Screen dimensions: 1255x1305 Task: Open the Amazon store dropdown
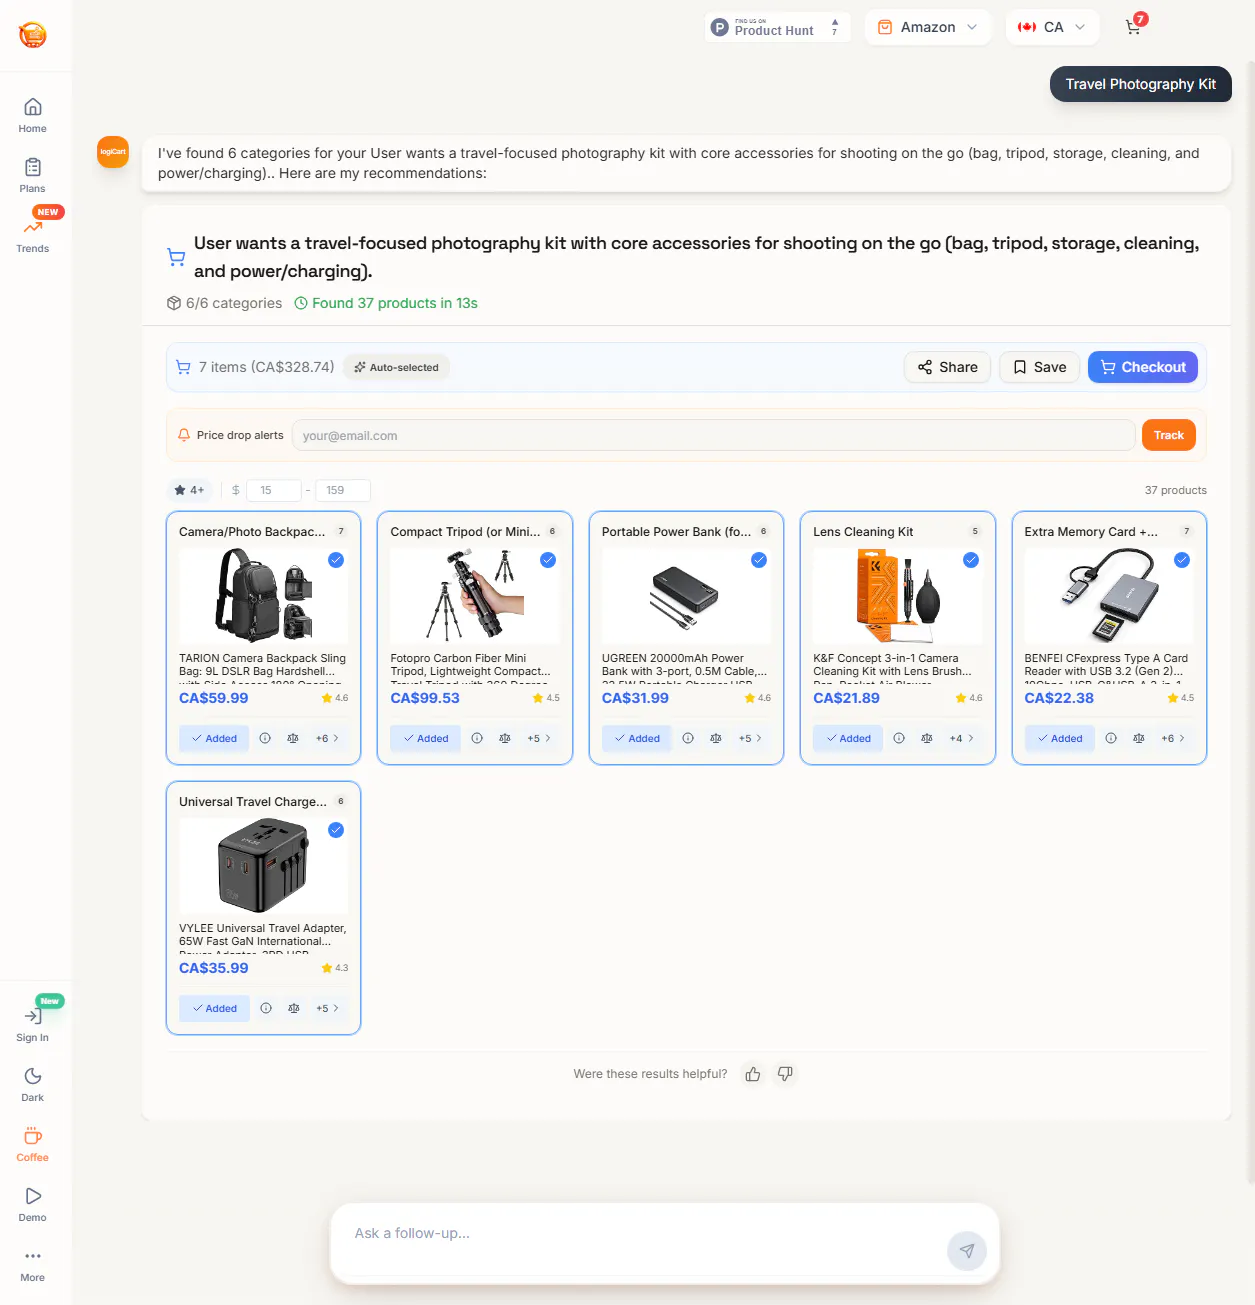tap(928, 27)
